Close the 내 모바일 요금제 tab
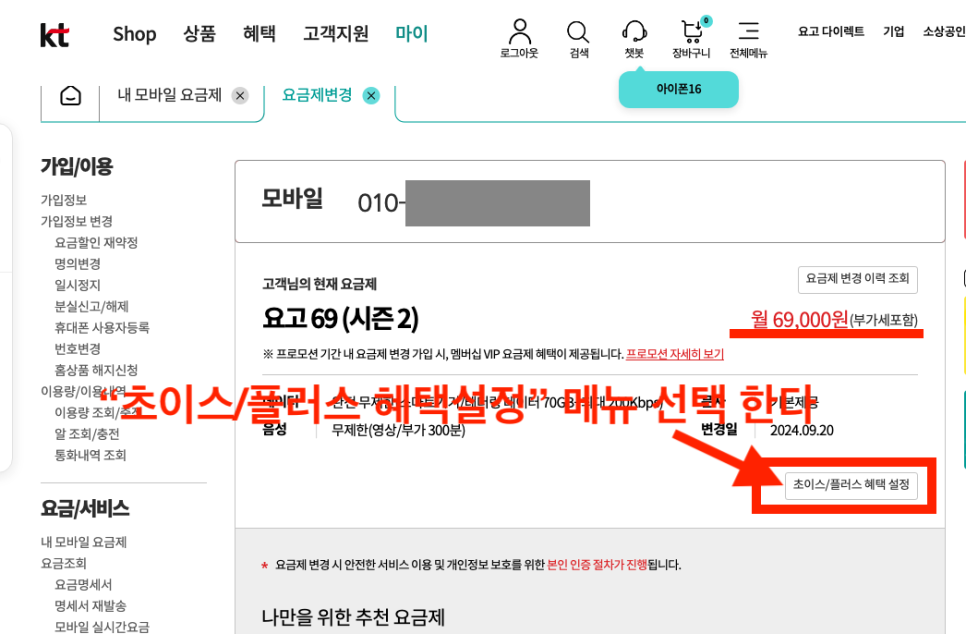966x634 pixels. click(x=240, y=96)
